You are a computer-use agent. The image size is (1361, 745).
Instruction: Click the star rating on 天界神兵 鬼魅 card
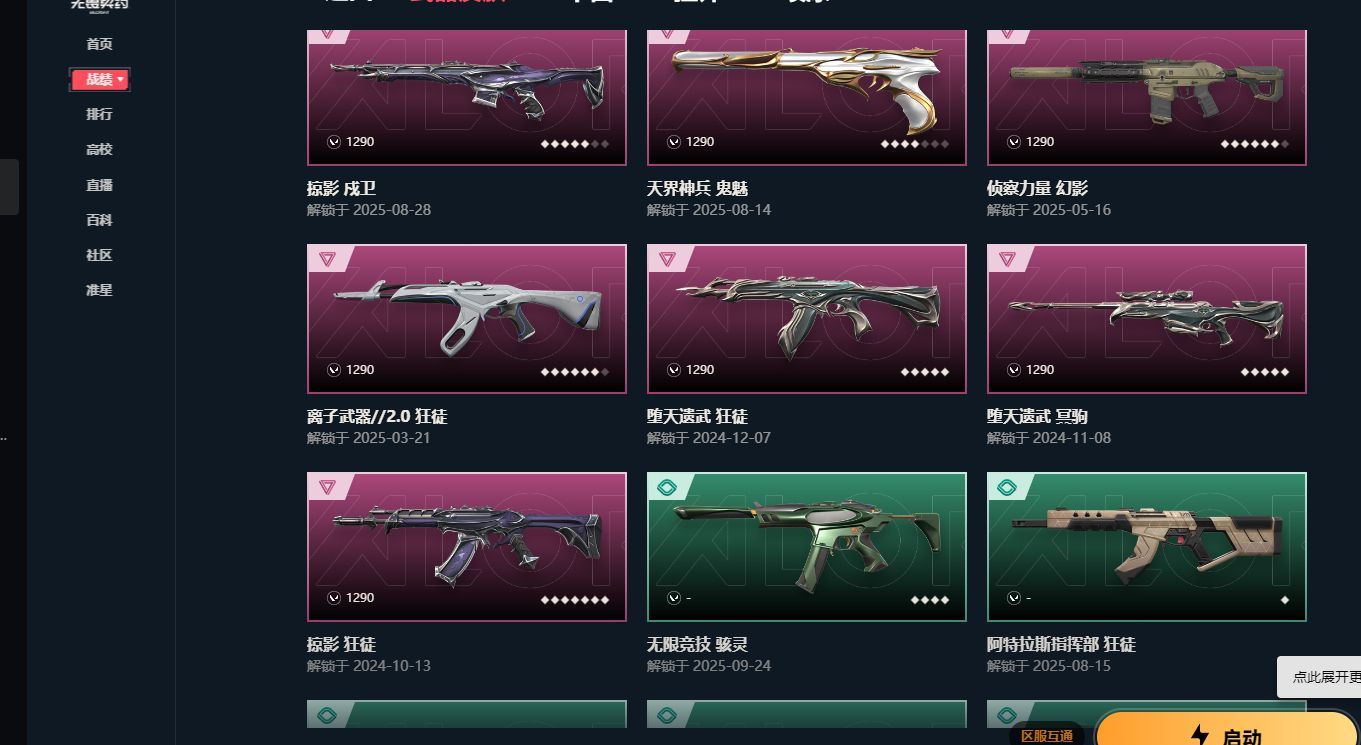(x=915, y=144)
